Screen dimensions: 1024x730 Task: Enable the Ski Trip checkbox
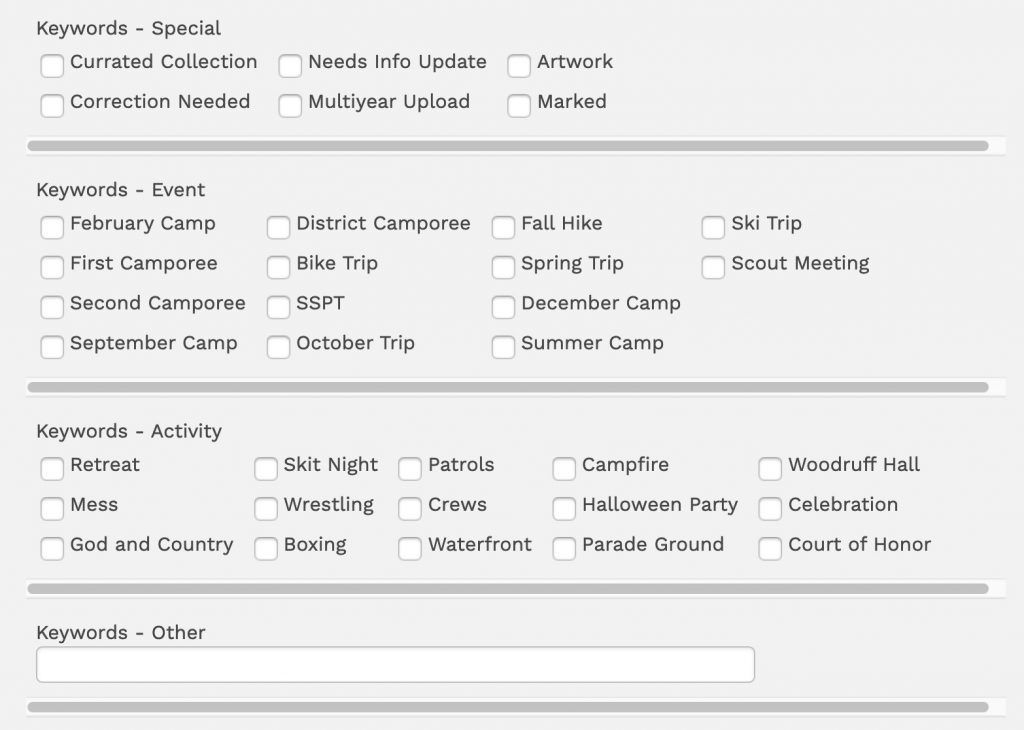click(x=713, y=228)
